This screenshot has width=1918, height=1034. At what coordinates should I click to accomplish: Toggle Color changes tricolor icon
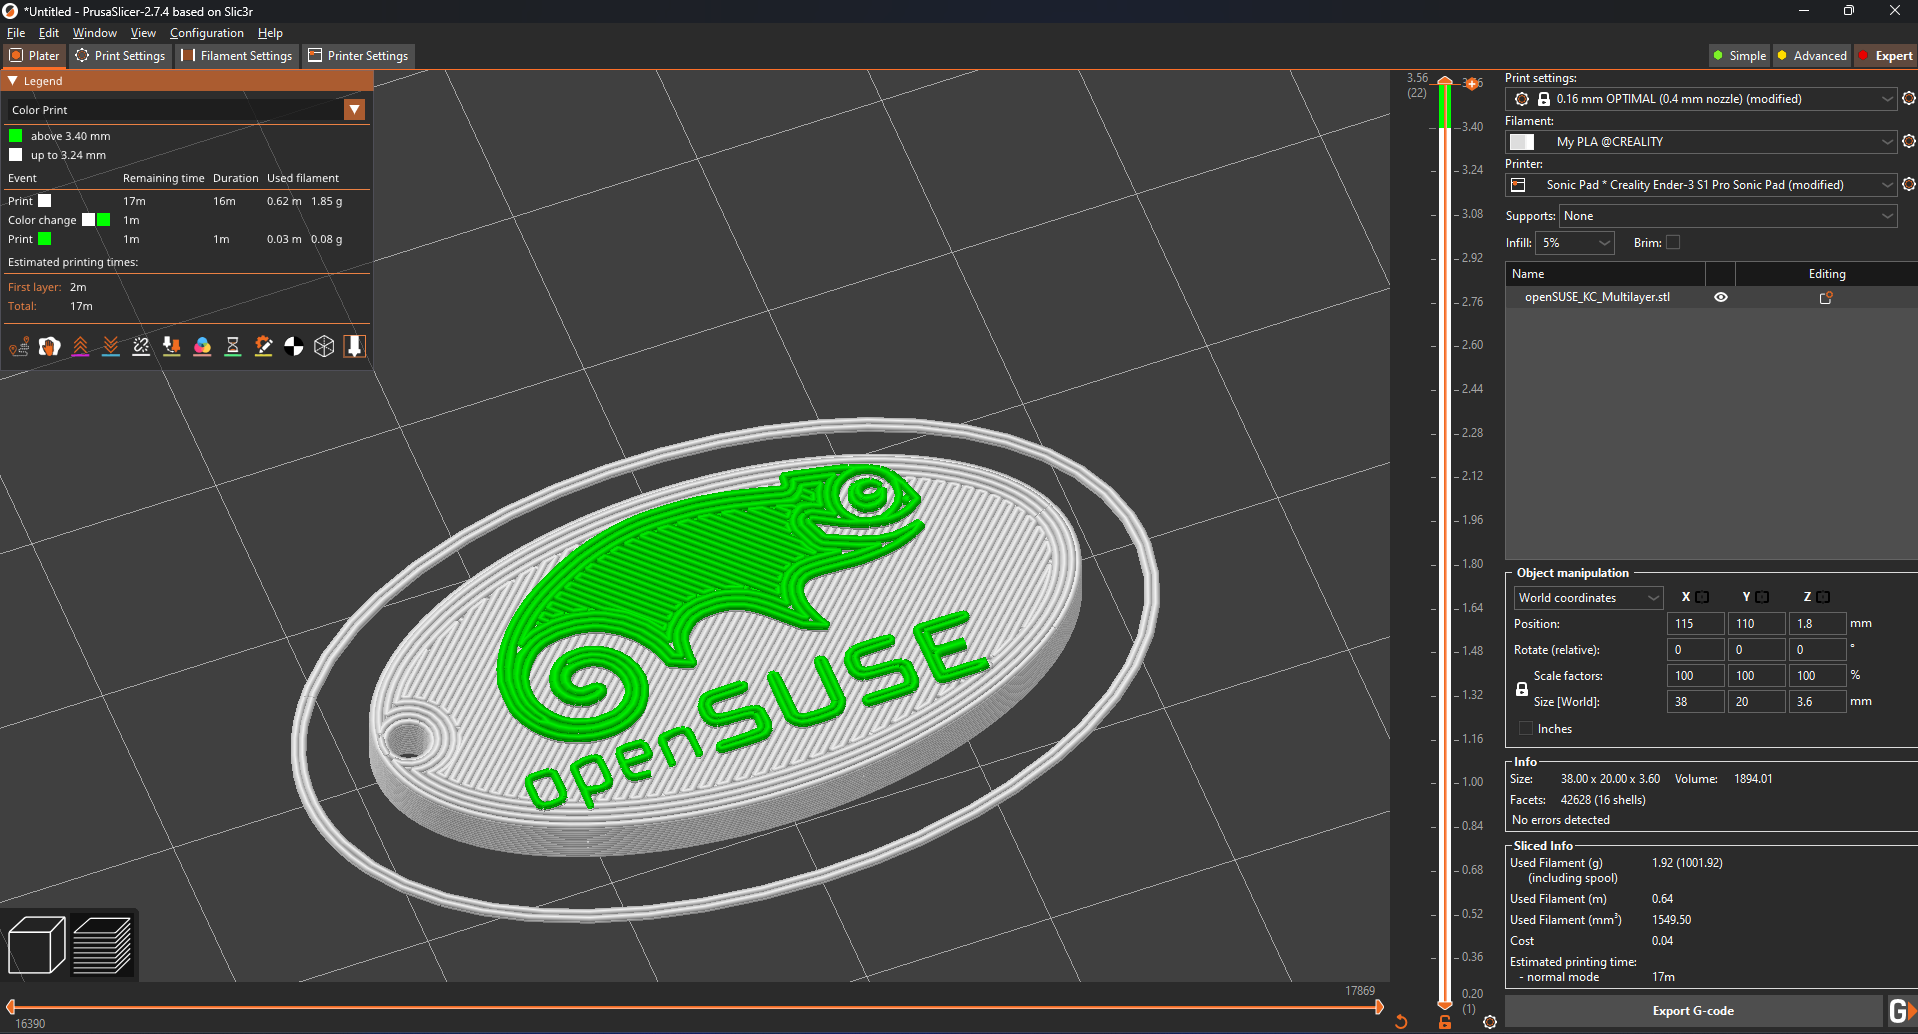point(202,346)
